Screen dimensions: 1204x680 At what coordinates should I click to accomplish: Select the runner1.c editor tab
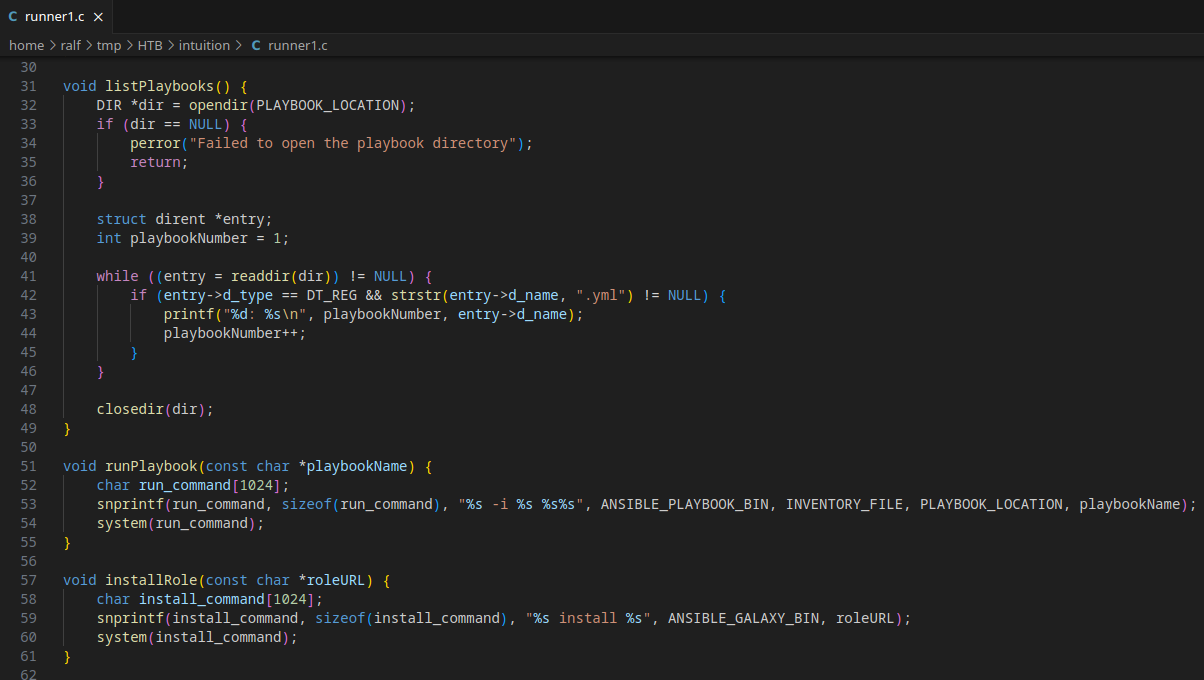tap(56, 16)
